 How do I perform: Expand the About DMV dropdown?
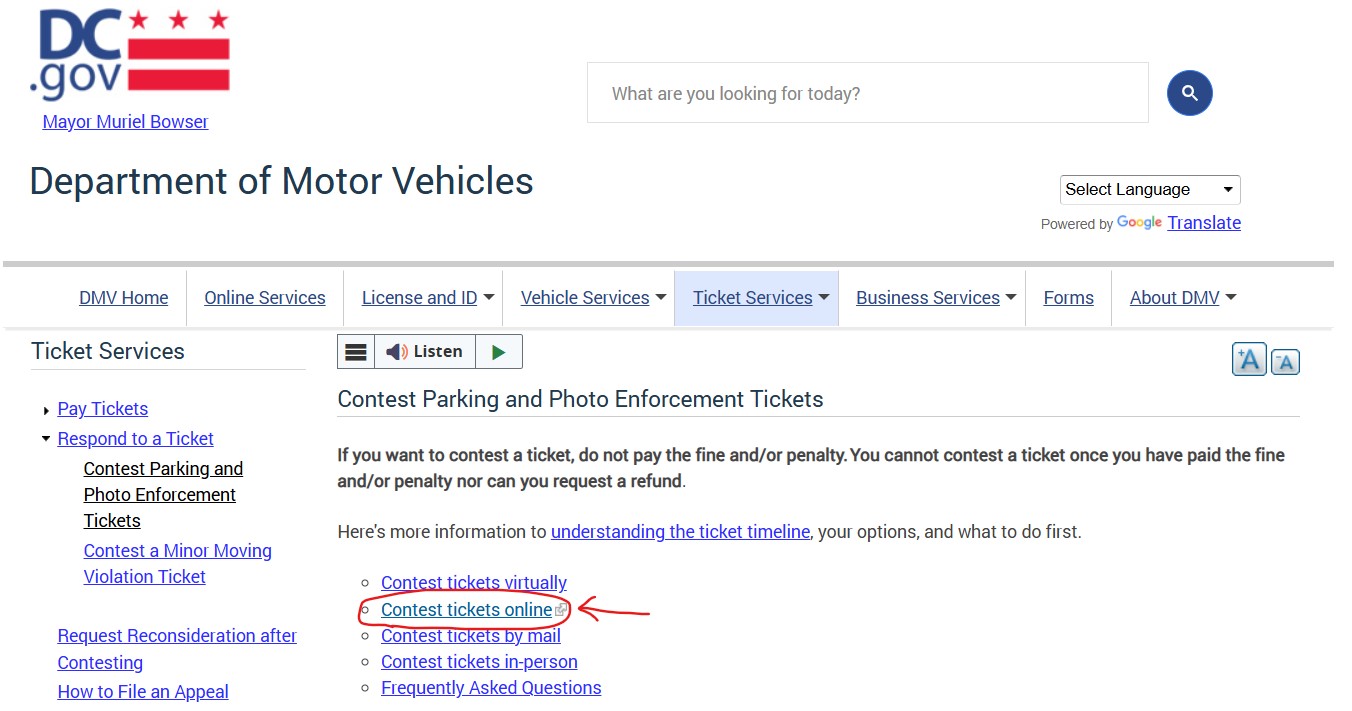[x=1175, y=297]
